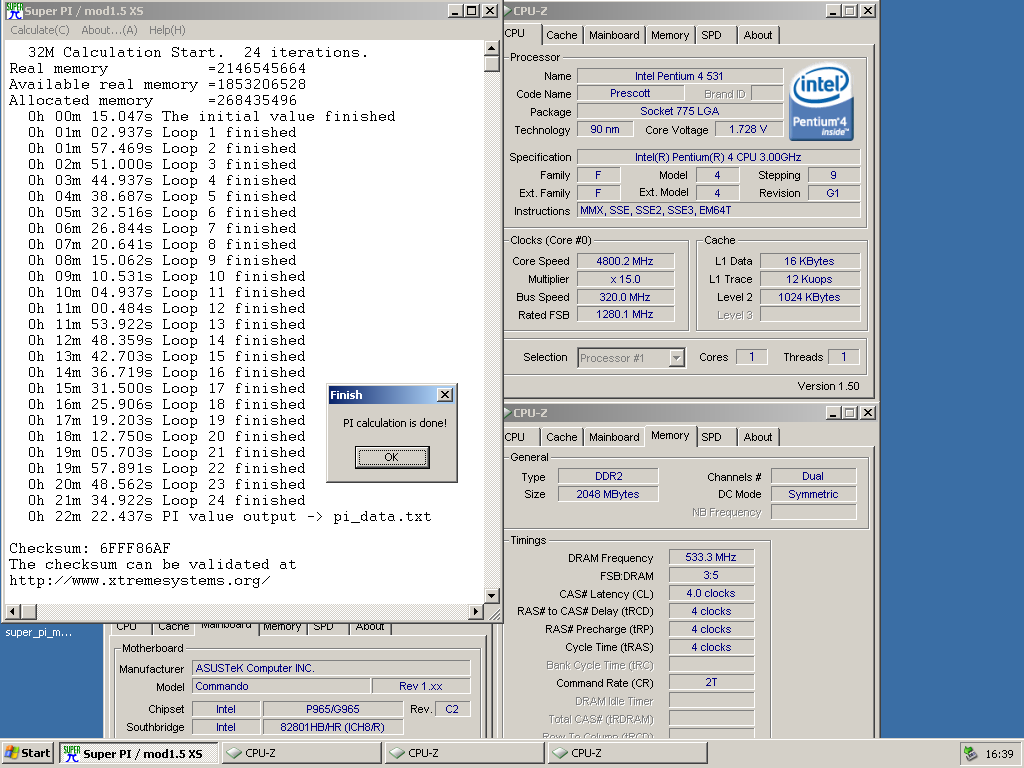The height and width of the screenshot is (768, 1024).
Task: Minimize the Super PI window
Action: tap(455, 11)
